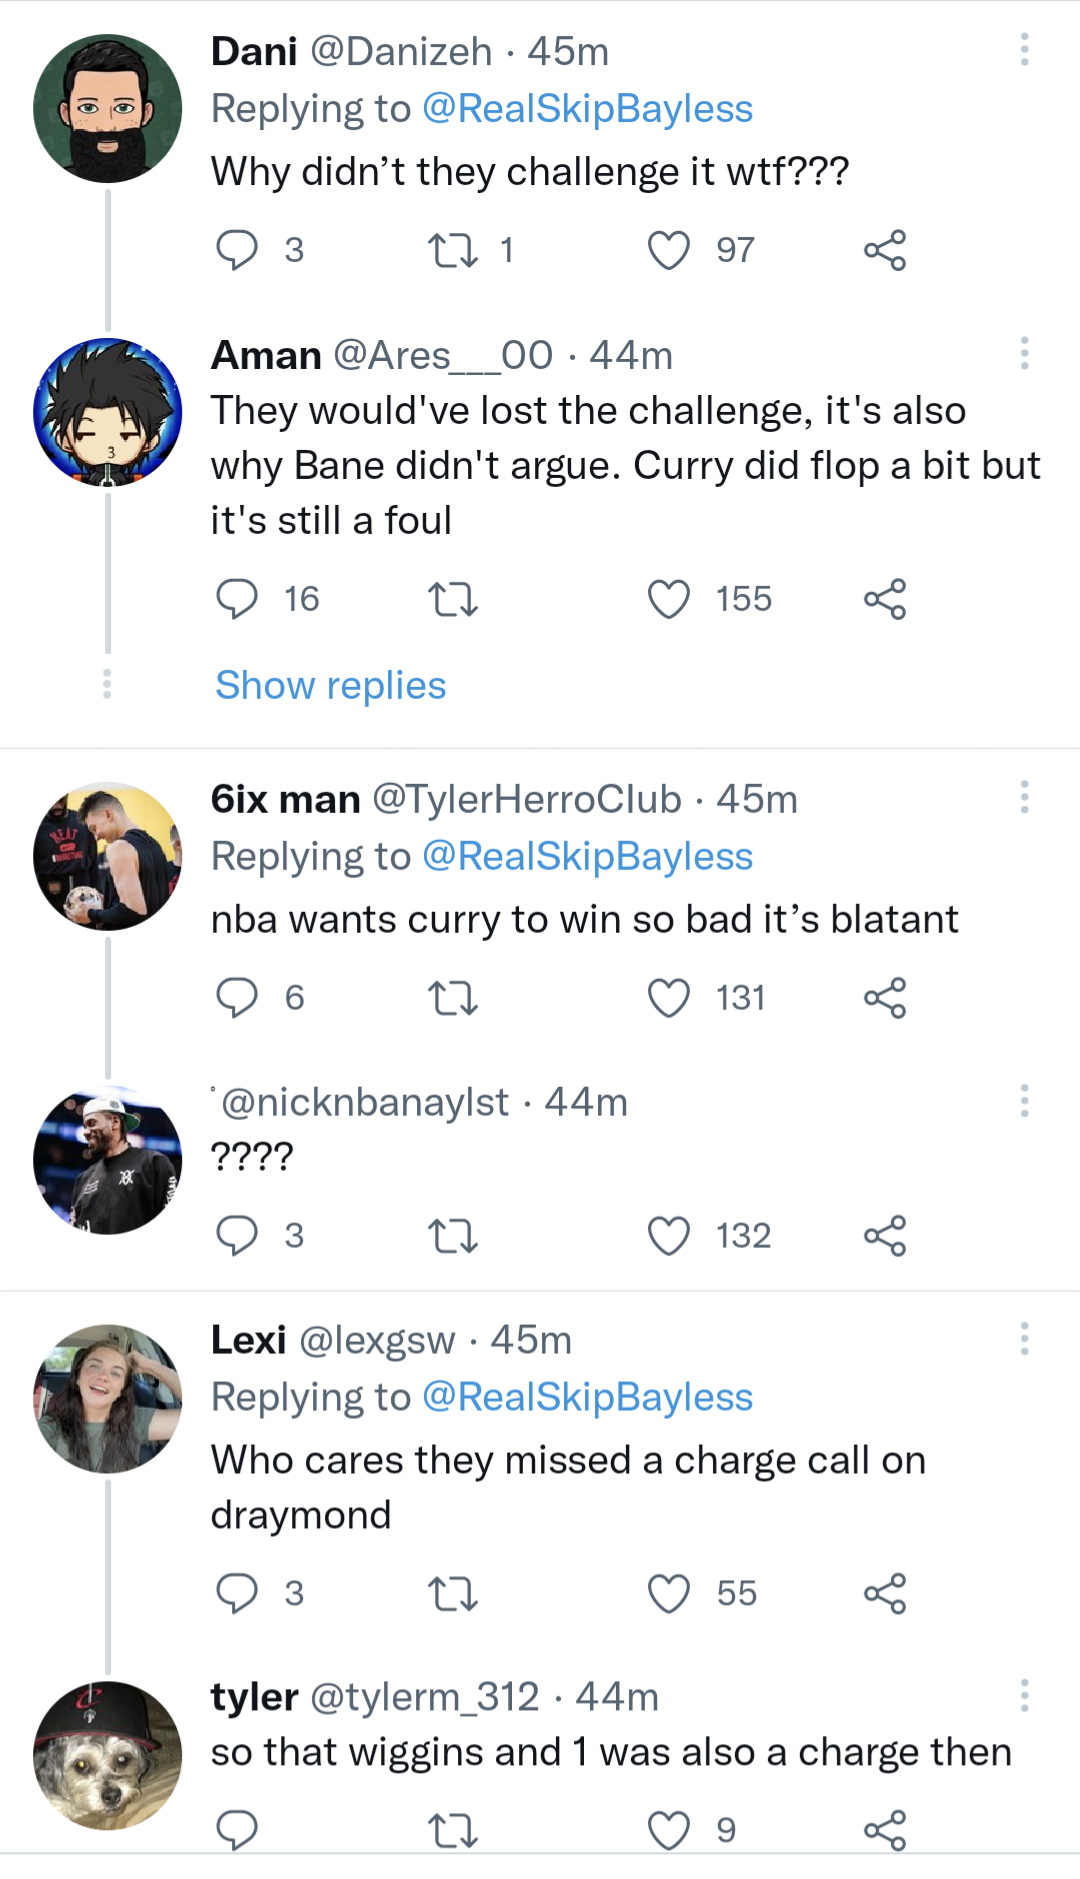The height and width of the screenshot is (1879, 1080).
Task: Open the more options menu on Lexi's tweet
Action: (1024, 1339)
